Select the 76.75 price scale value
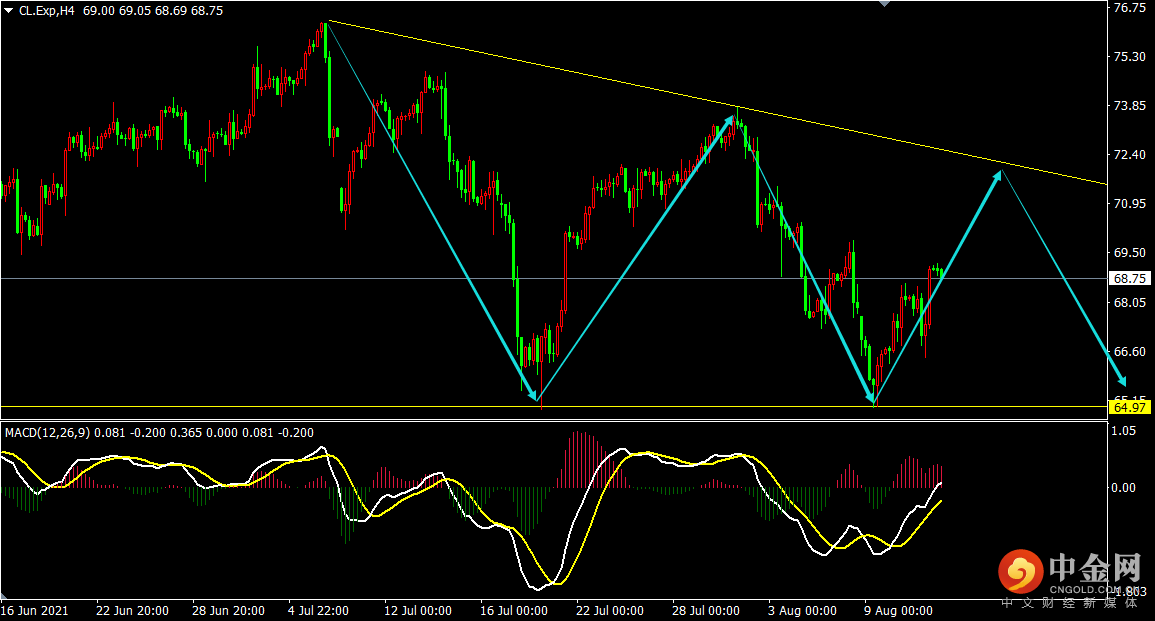Viewport: 1155px width, 621px height. [1130, 8]
